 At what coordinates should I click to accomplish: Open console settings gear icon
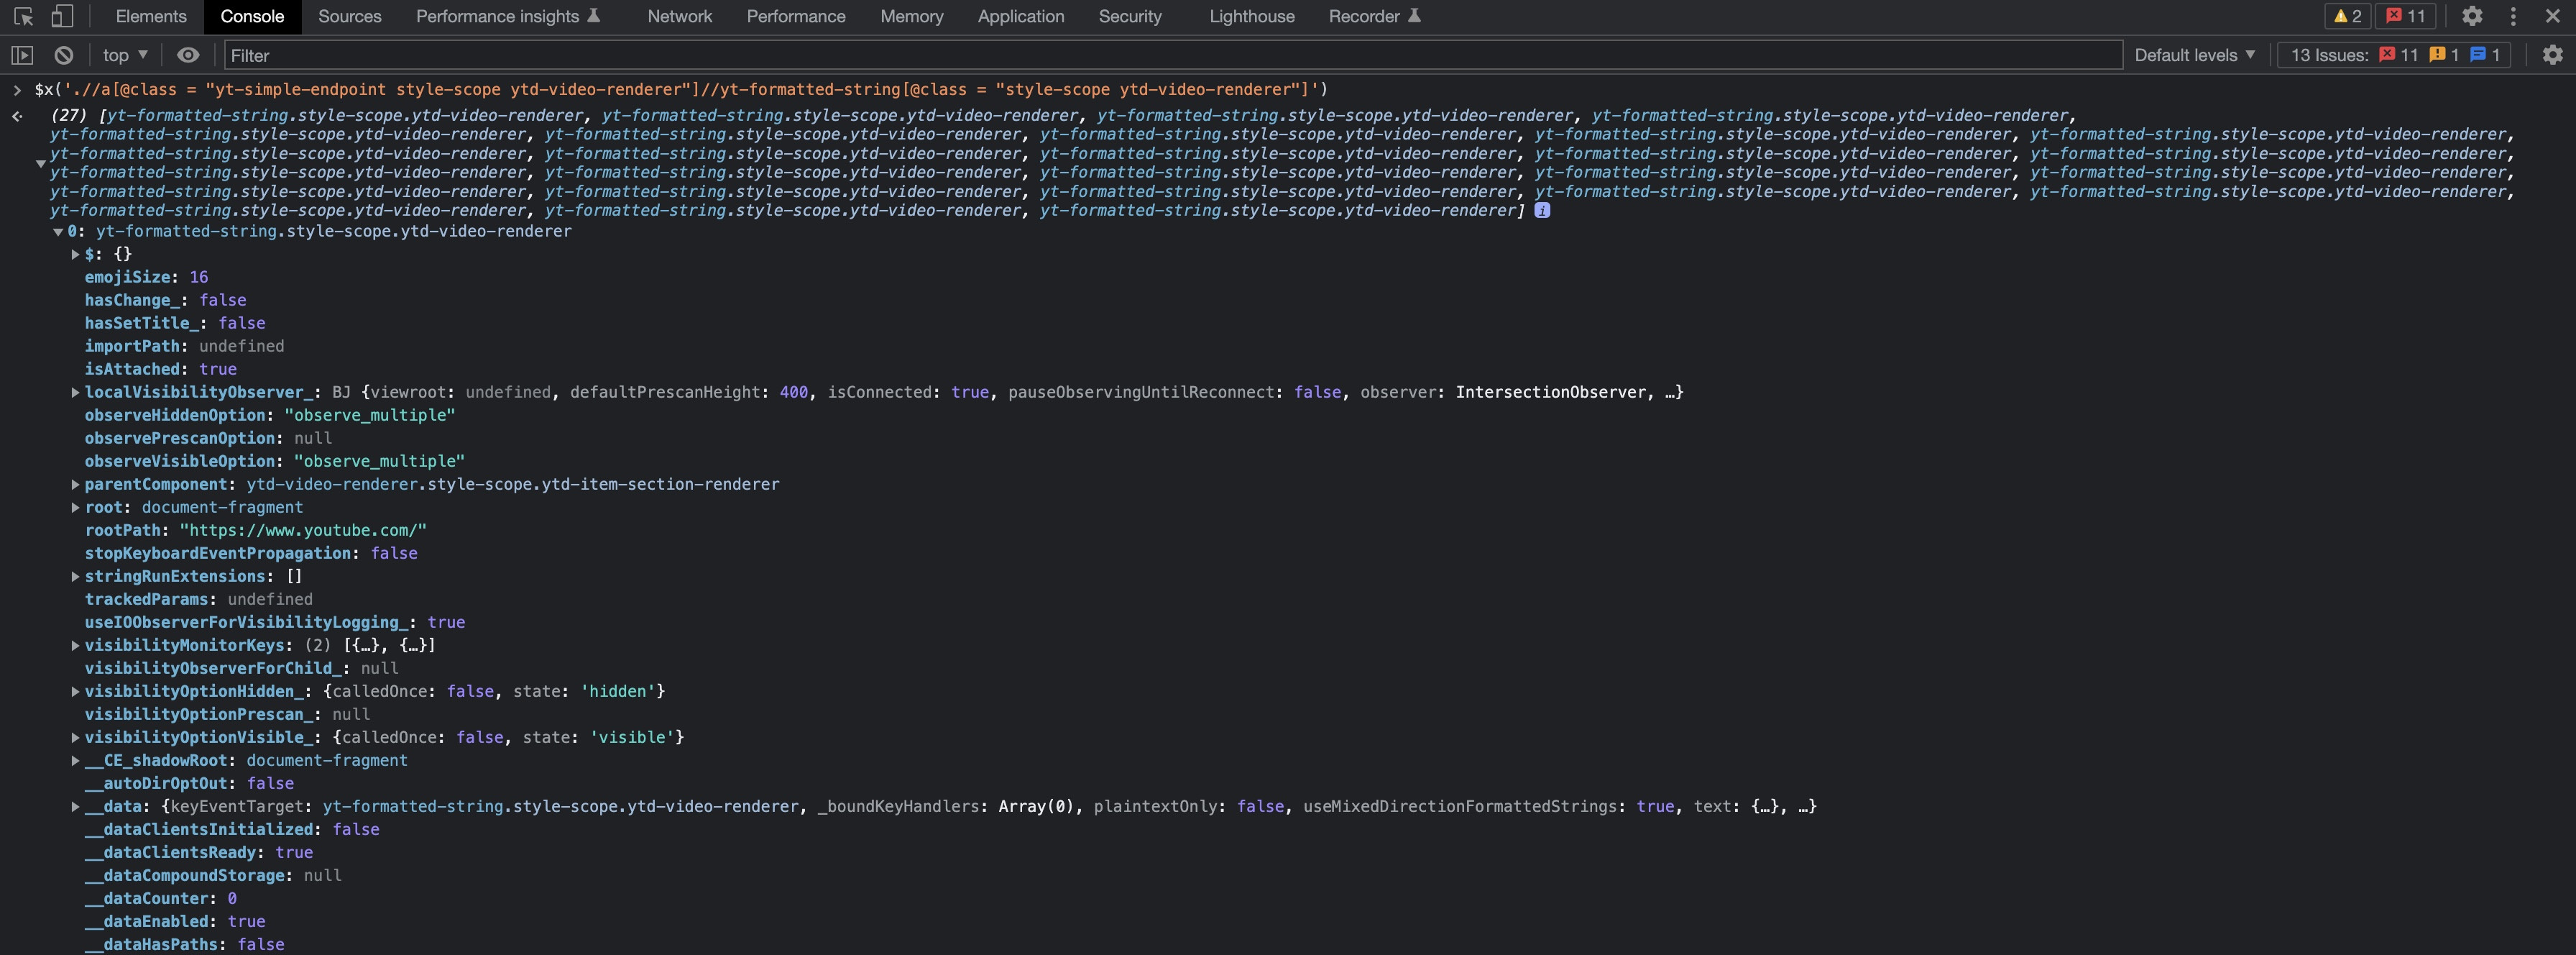coord(2553,55)
